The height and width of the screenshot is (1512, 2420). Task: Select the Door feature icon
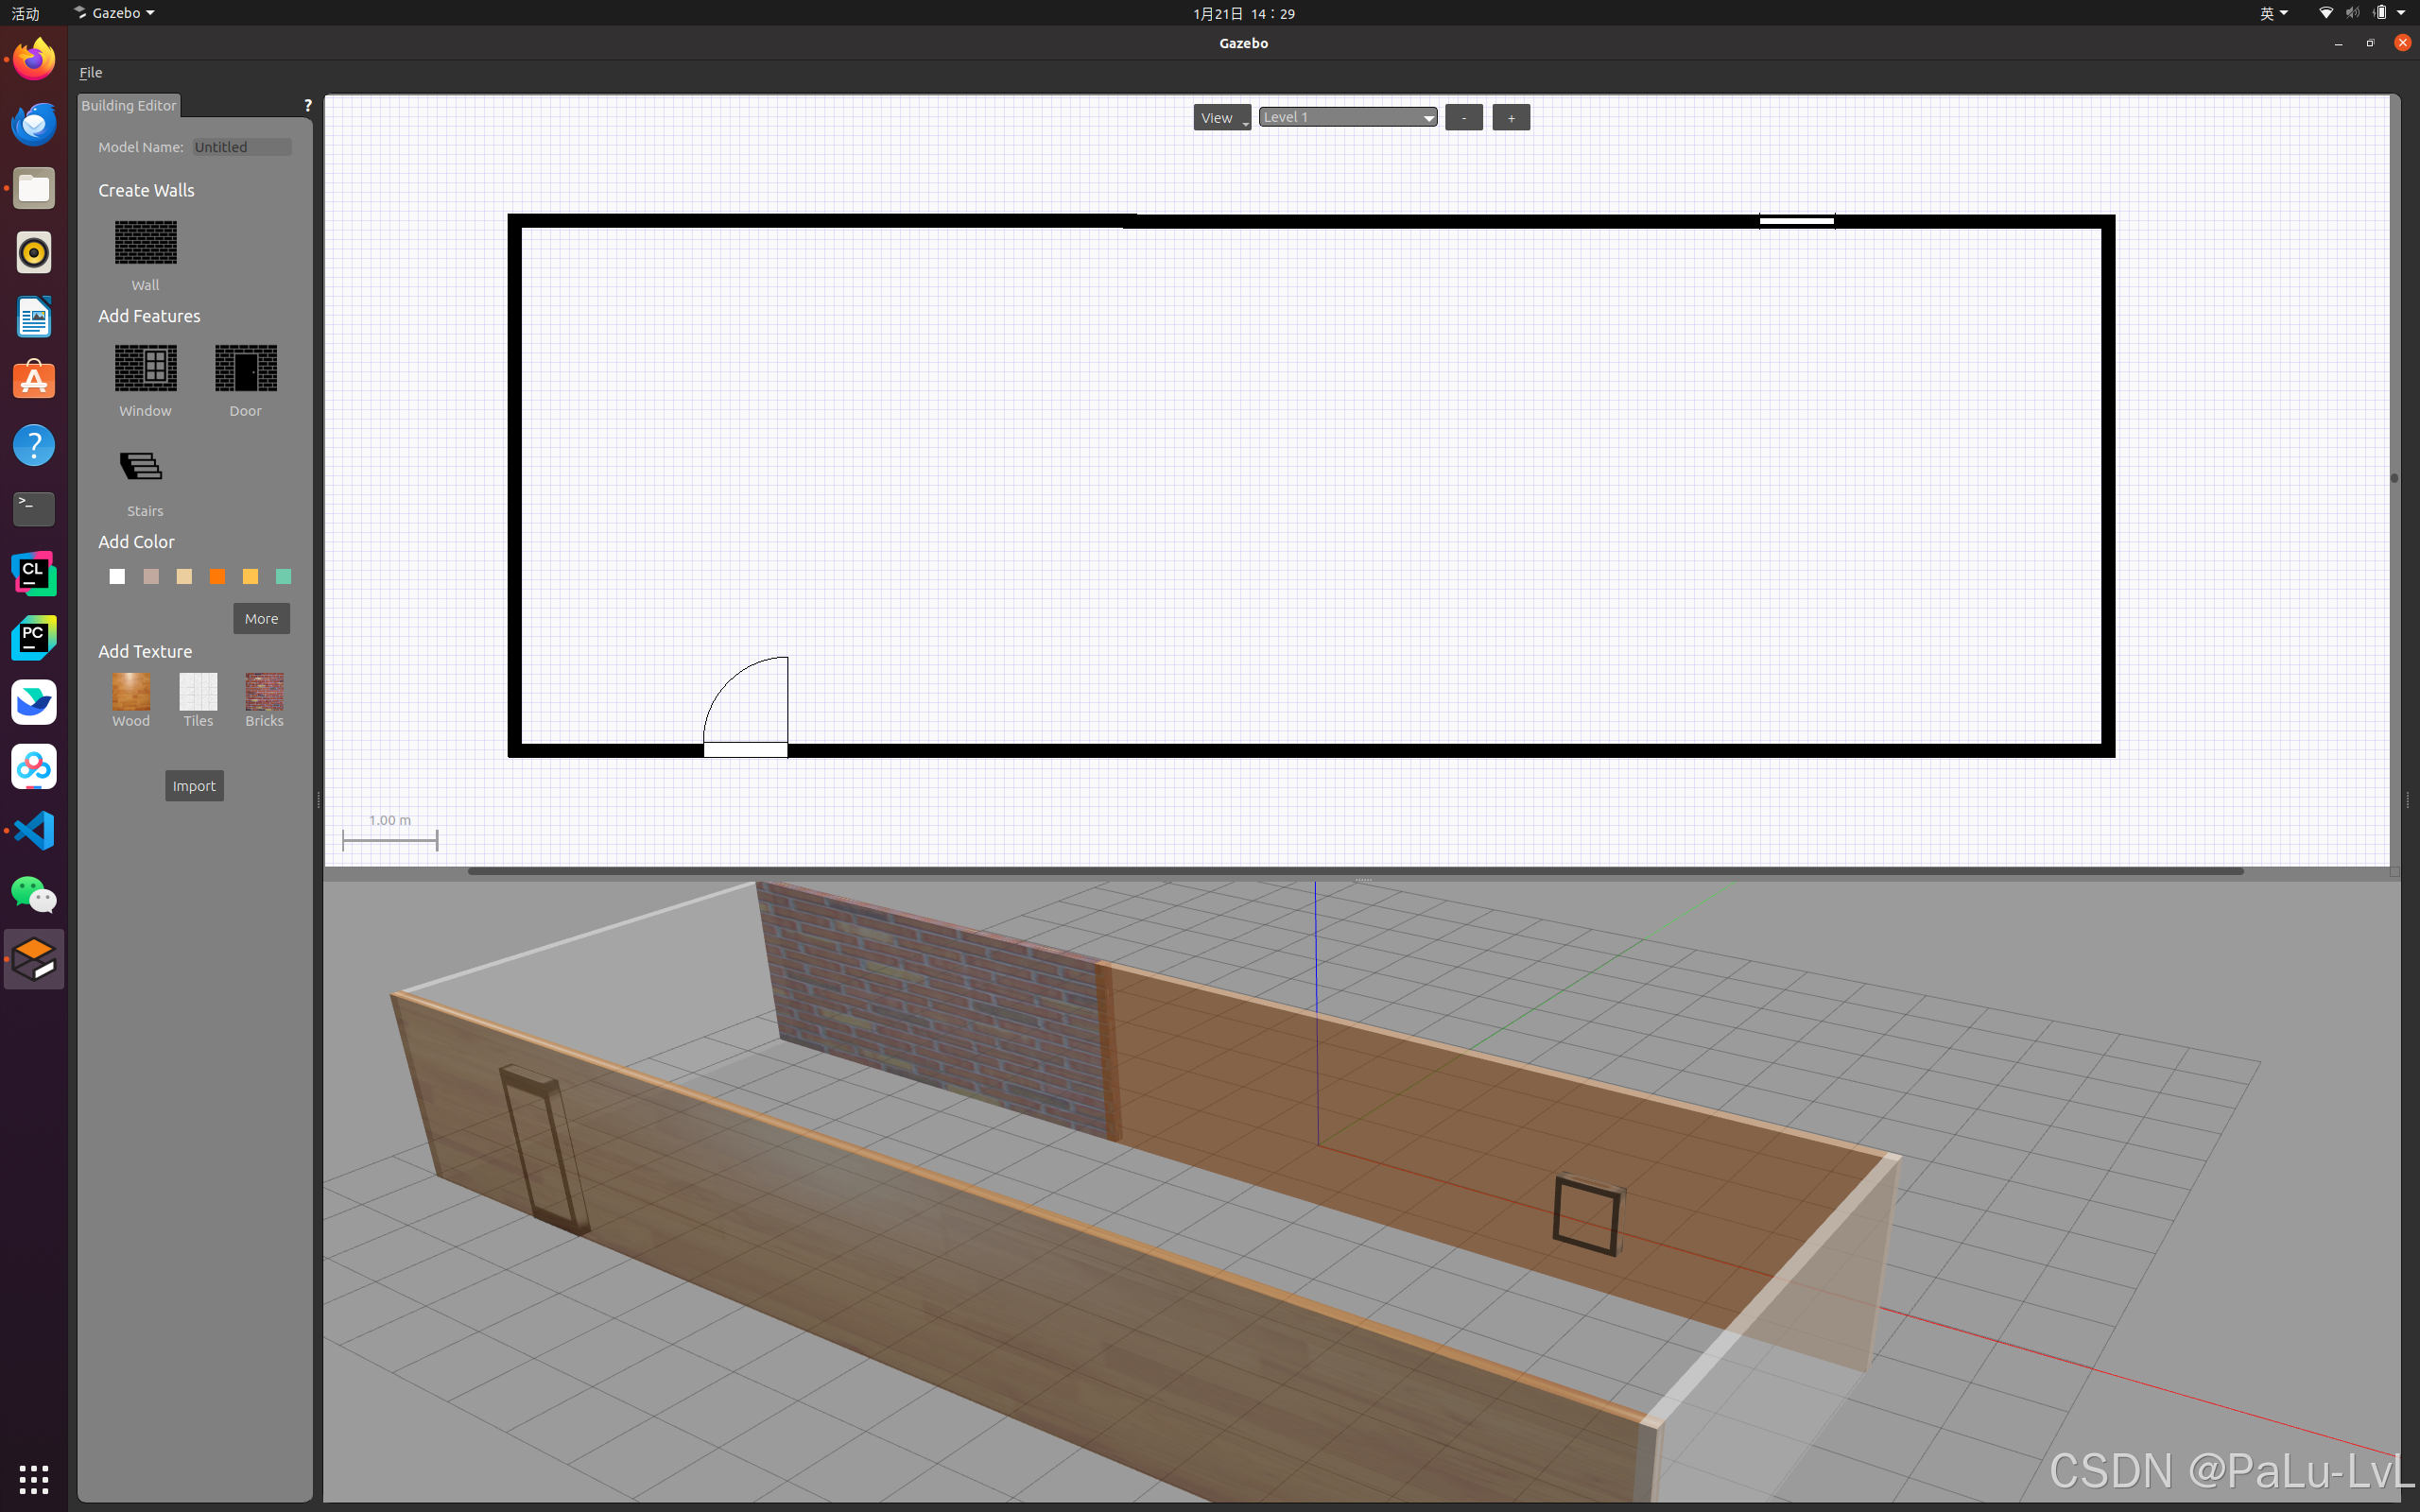(x=246, y=369)
